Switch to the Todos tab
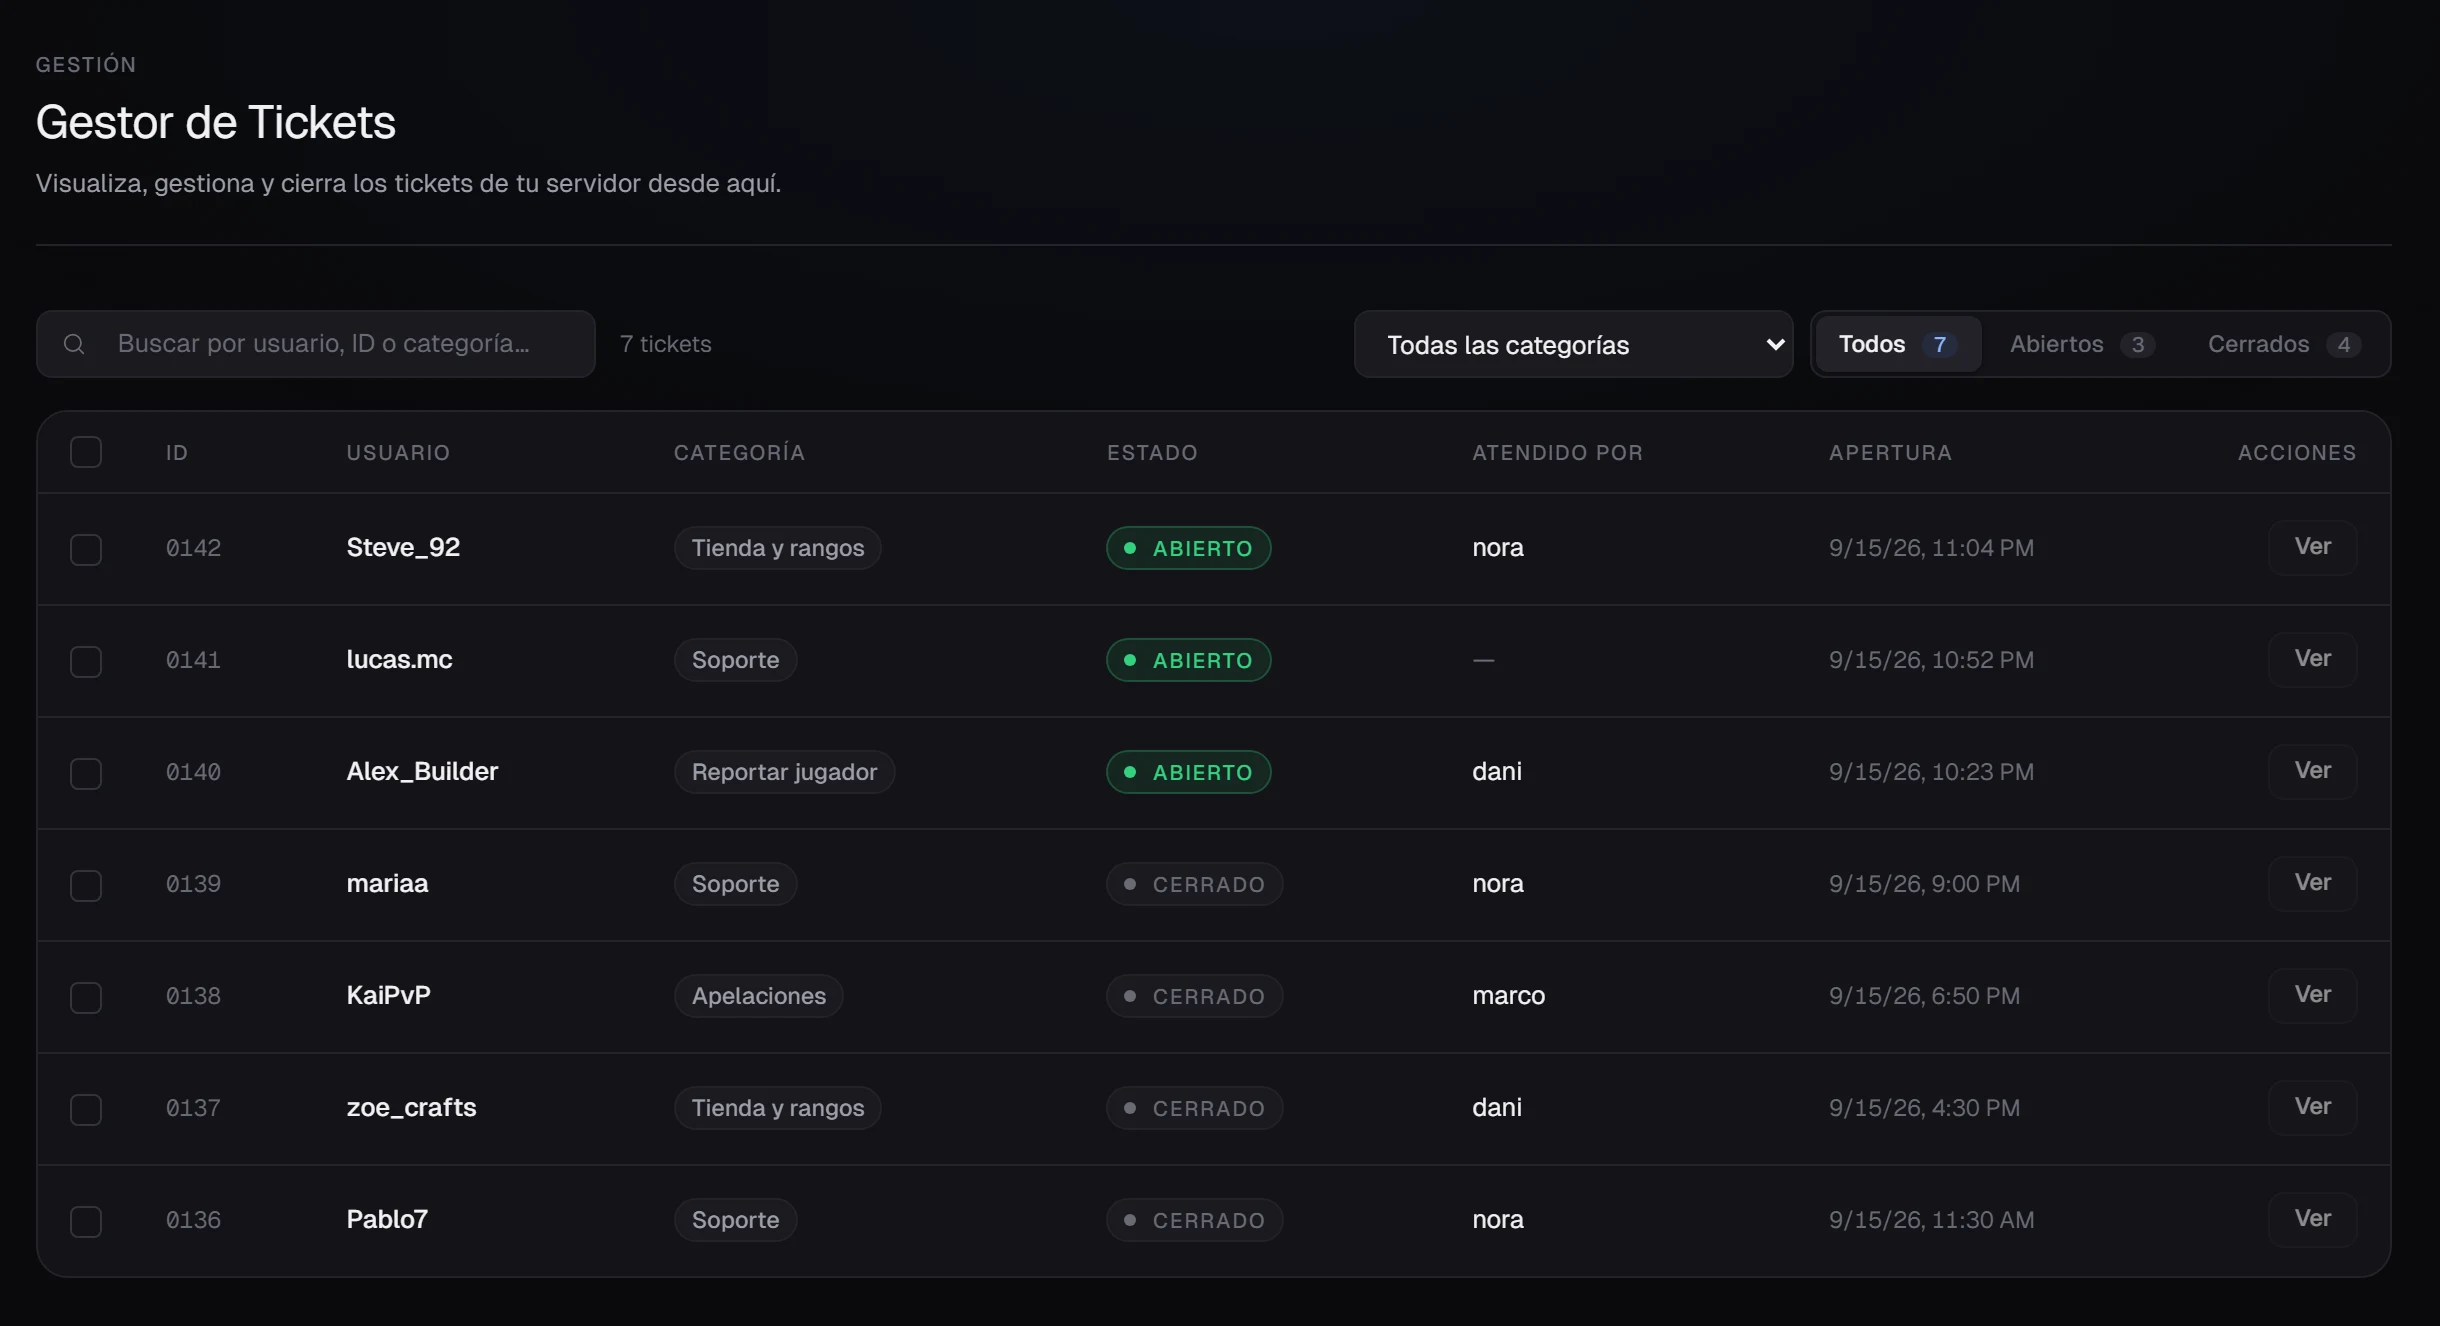Viewport: 2440px width, 1326px height. (x=1897, y=344)
